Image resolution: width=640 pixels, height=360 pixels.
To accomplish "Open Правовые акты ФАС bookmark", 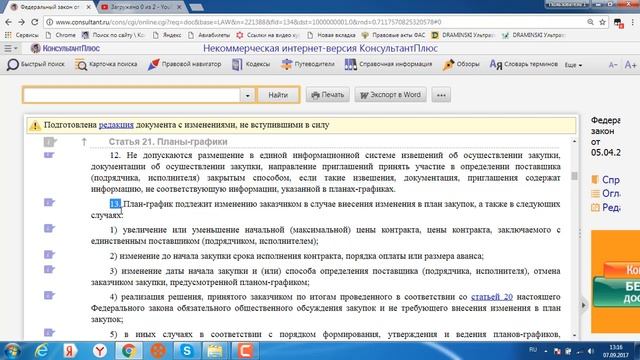I will point(393,35).
